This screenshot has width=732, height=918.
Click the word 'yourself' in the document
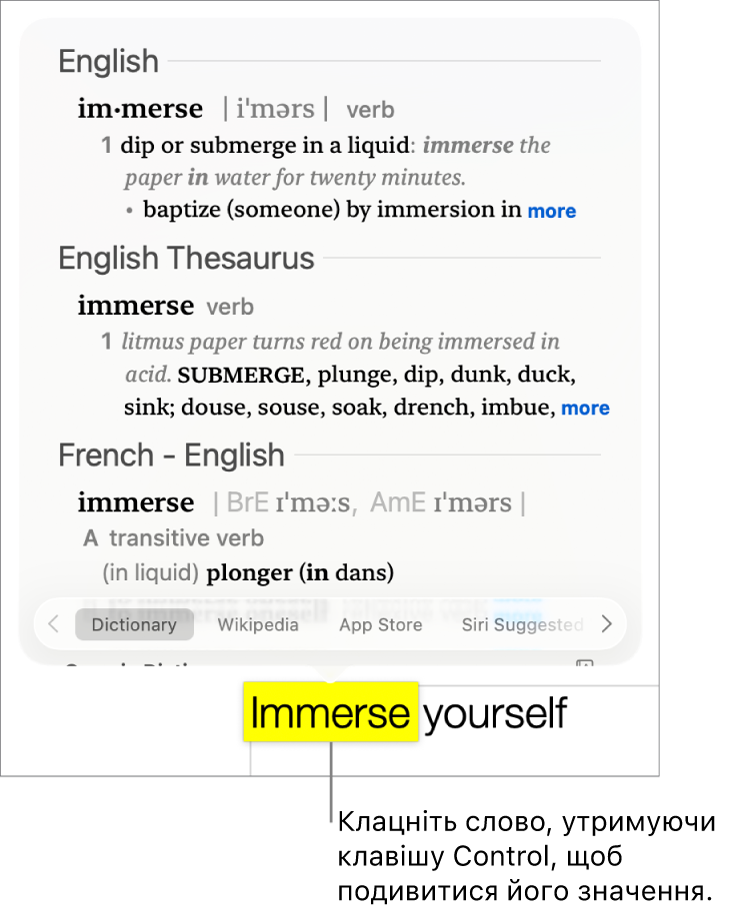pos(495,713)
